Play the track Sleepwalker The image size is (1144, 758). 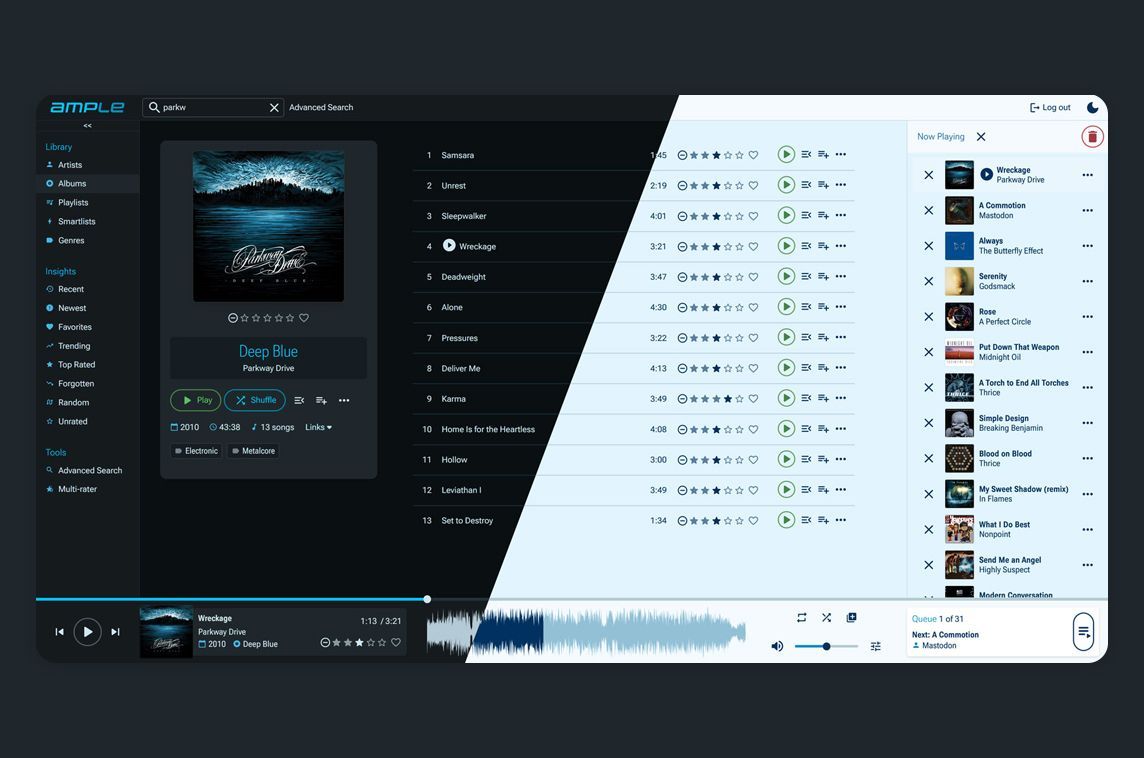coord(786,215)
